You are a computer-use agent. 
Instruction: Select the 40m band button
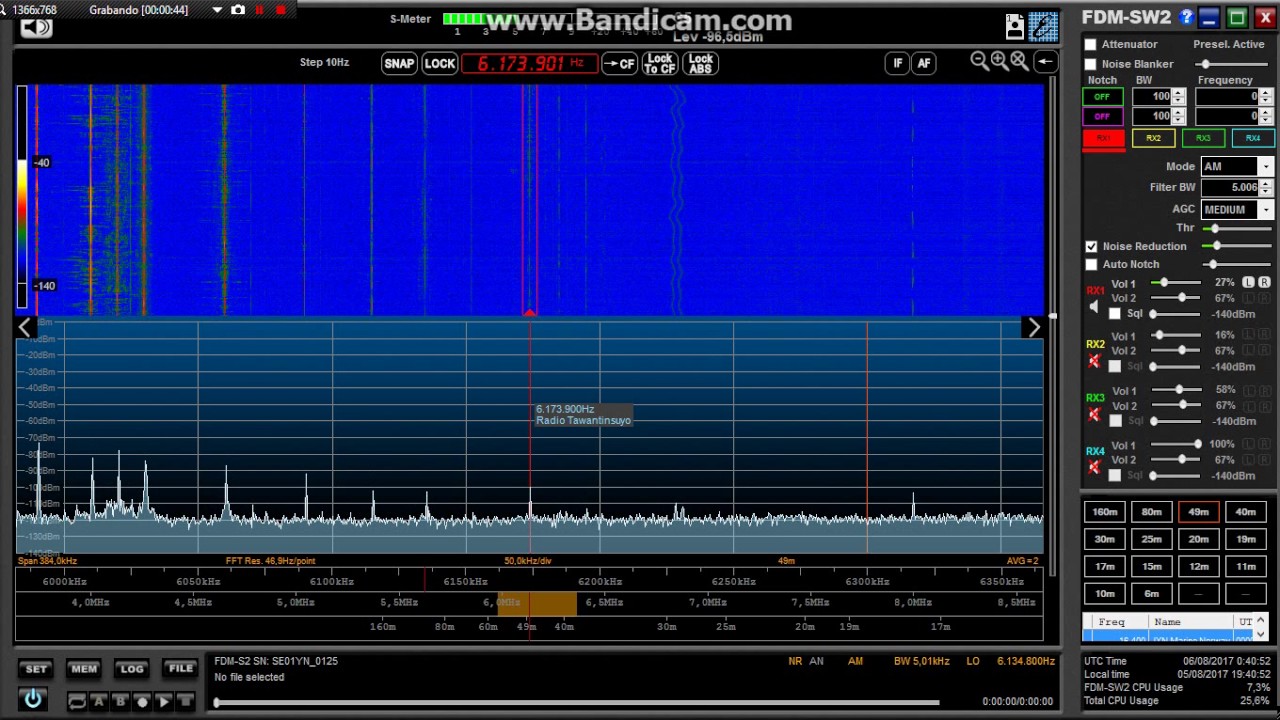click(x=1245, y=512)
